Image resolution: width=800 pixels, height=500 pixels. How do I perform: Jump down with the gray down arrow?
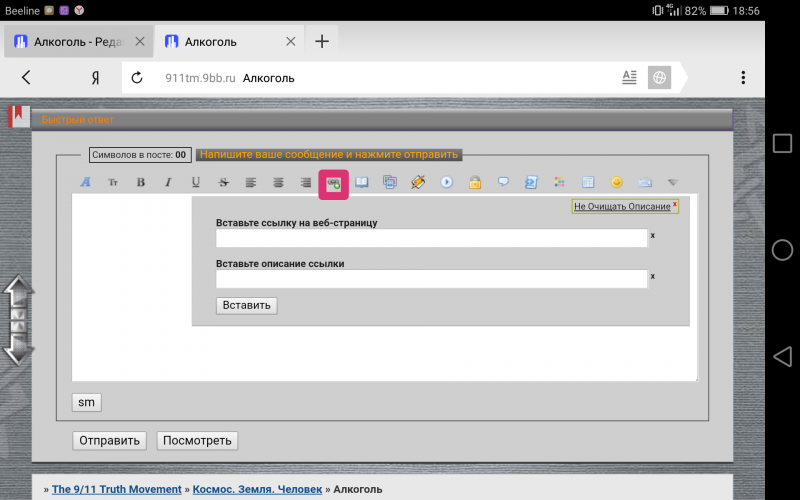pos(18,349)
